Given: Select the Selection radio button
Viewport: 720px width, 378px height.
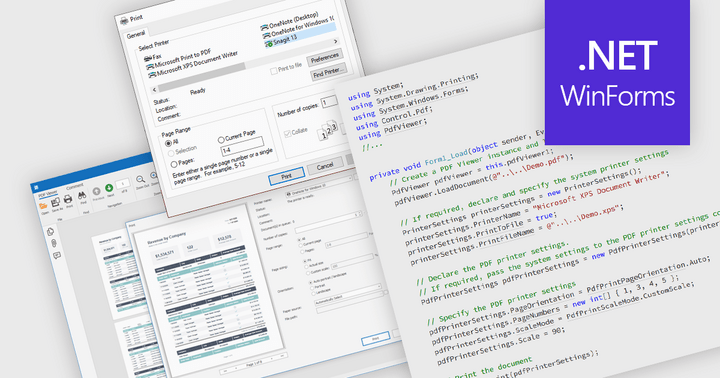Looking at the screenshot, I should [171, 153].
